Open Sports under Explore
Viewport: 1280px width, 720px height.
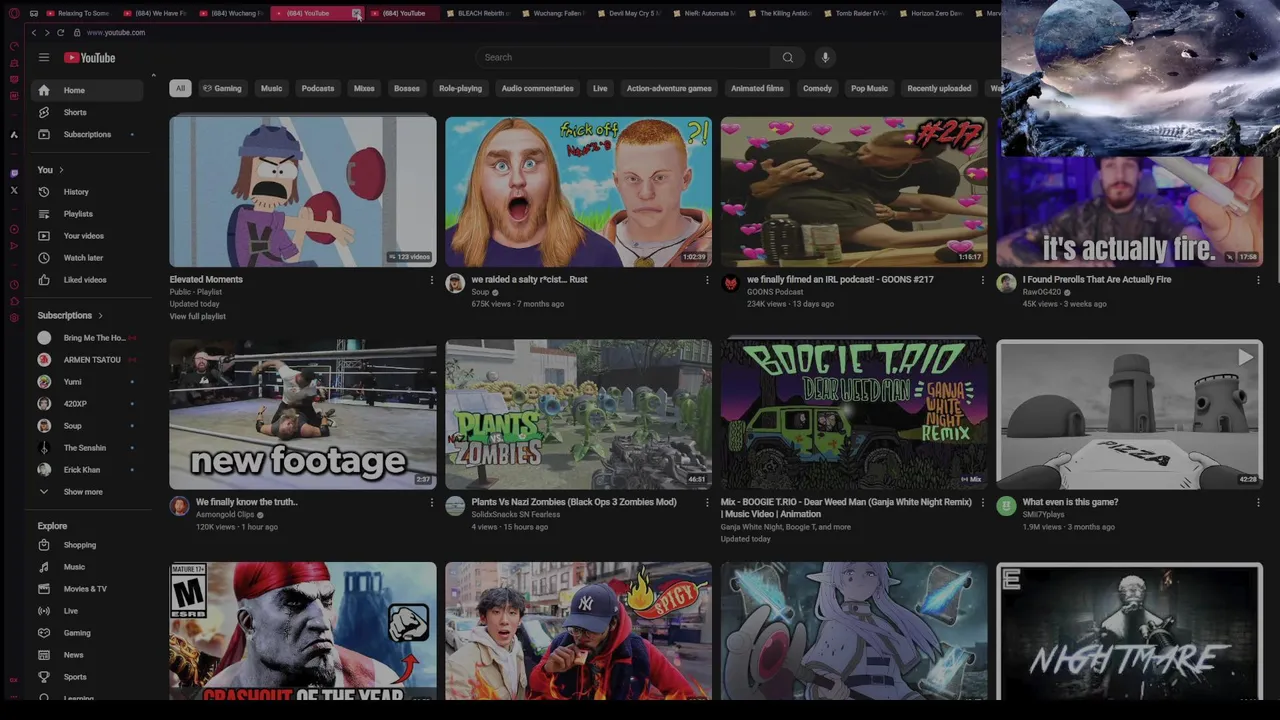coord(87,677)
